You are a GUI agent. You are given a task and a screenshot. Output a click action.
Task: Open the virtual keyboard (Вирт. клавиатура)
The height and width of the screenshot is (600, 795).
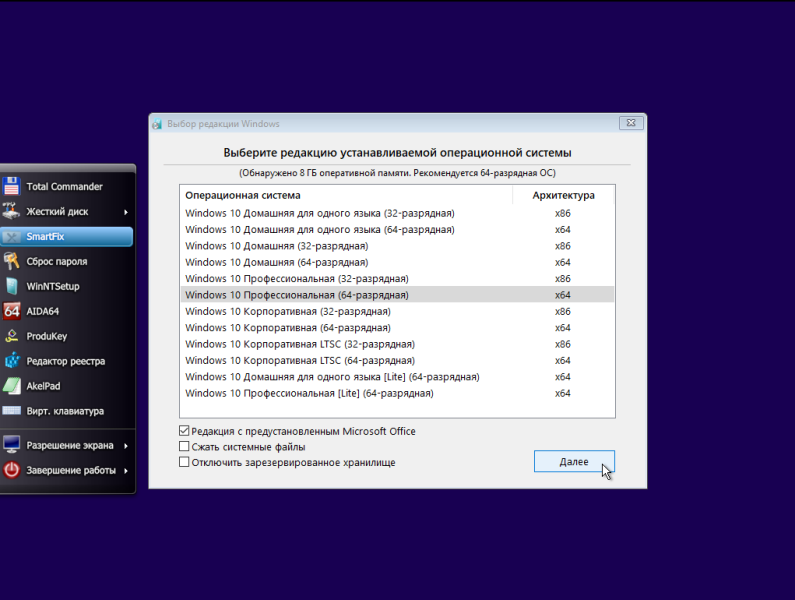(65, 411)
